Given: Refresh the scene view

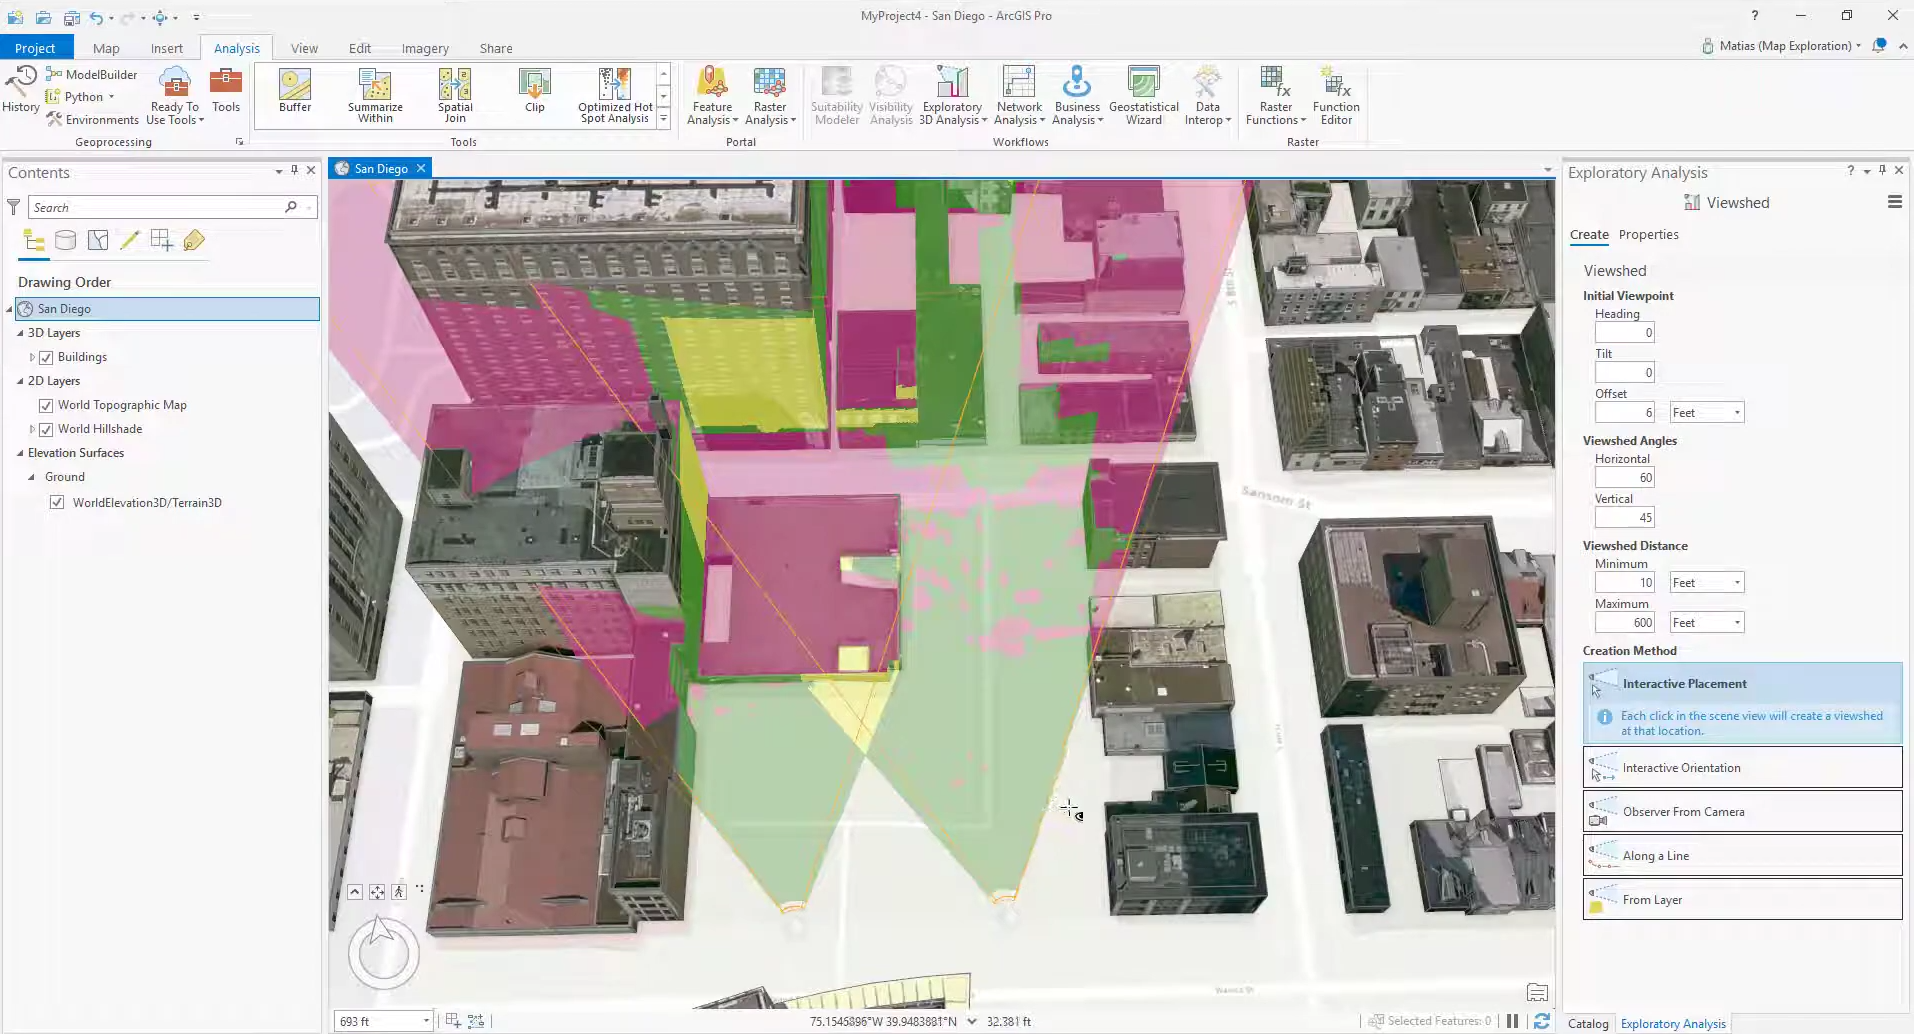Looking at the screenshot, I should click(x=1542, y=1021).
